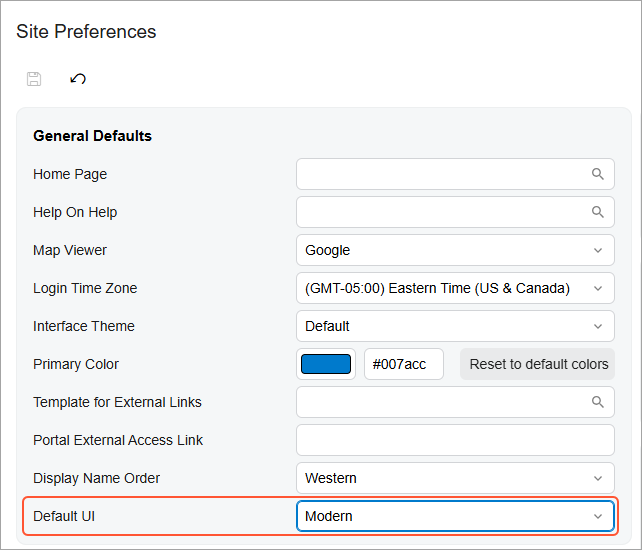Click the General Defaults section heading
Screen dimensions: 642x550
92,136
